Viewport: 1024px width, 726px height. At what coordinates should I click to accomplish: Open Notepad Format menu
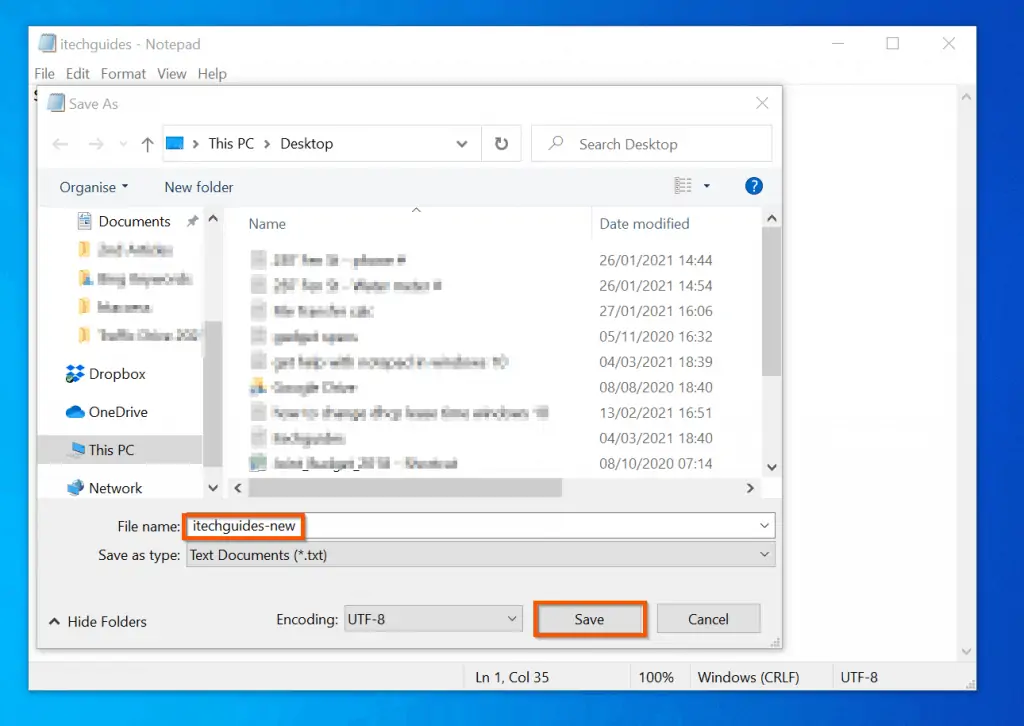[x=123, y=74]
